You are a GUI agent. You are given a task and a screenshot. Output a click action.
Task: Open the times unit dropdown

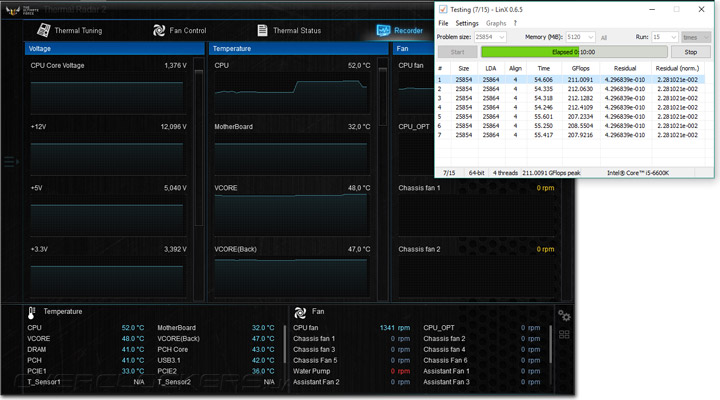696,37
